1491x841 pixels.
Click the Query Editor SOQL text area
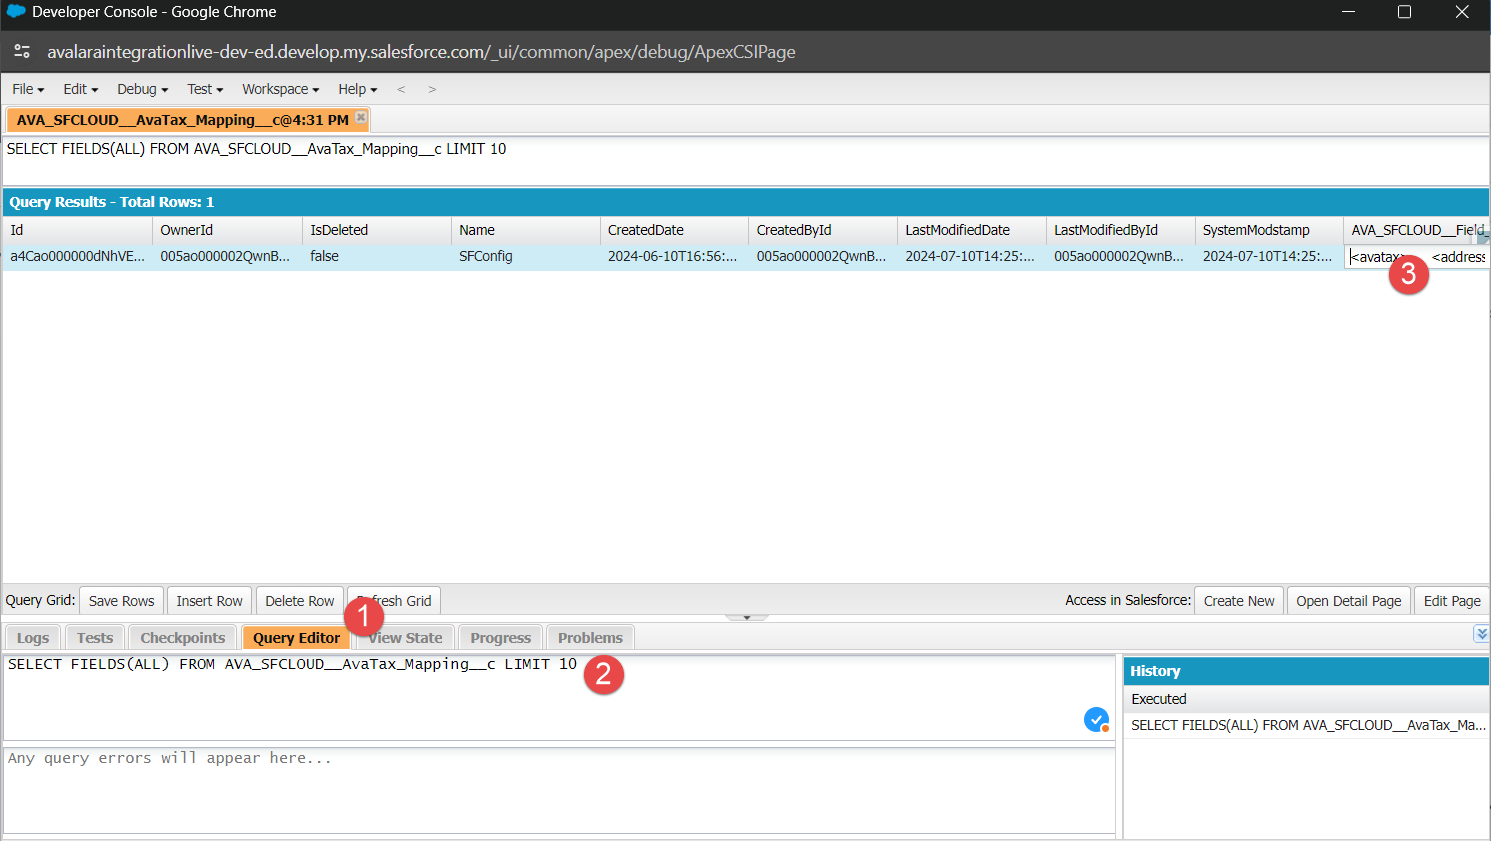[559, 698]
